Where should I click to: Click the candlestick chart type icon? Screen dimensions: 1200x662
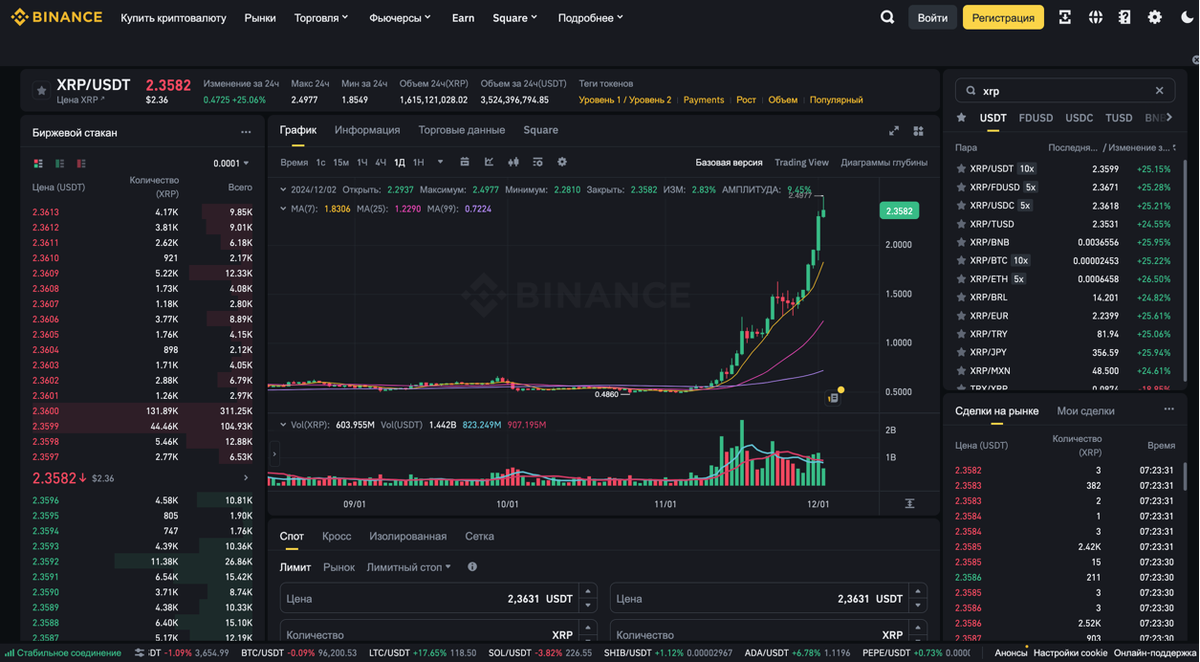click(513, 162)
